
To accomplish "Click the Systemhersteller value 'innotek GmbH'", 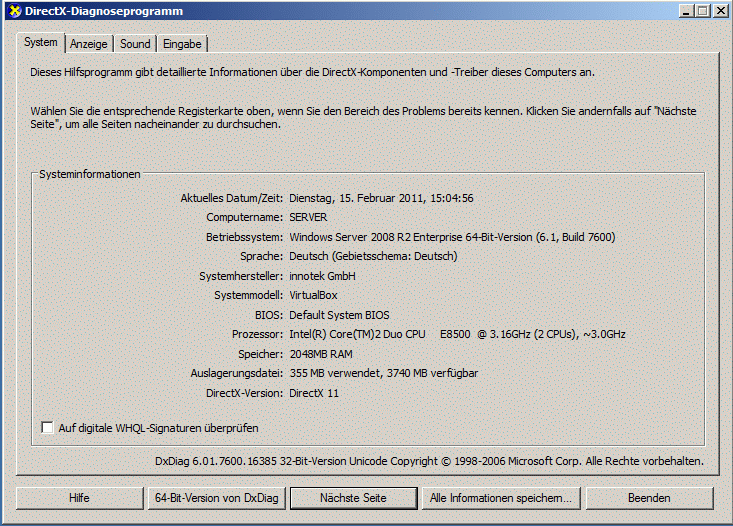I will point(322,276).
